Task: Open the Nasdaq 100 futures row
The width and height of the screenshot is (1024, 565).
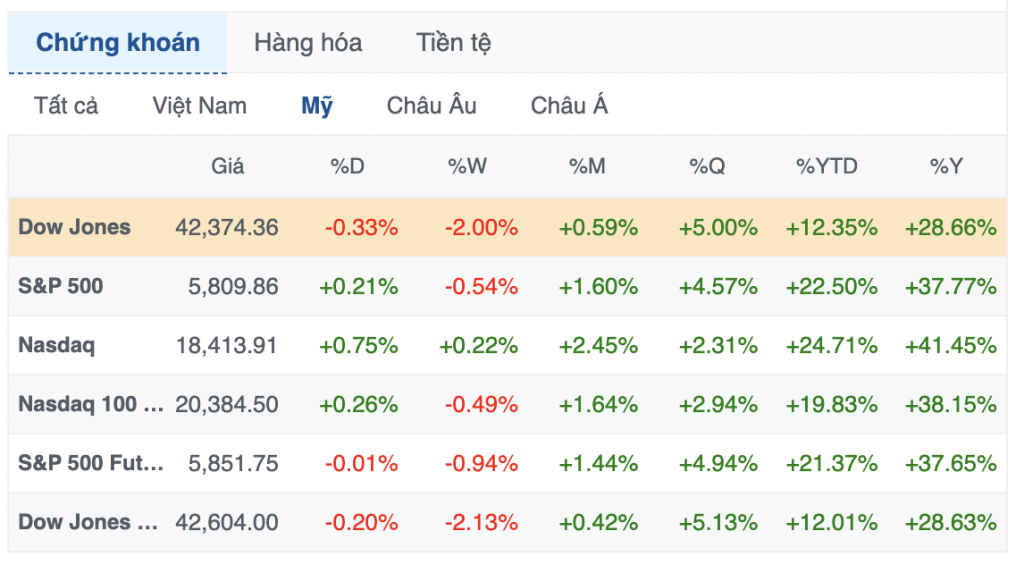Action: (91, 404)
